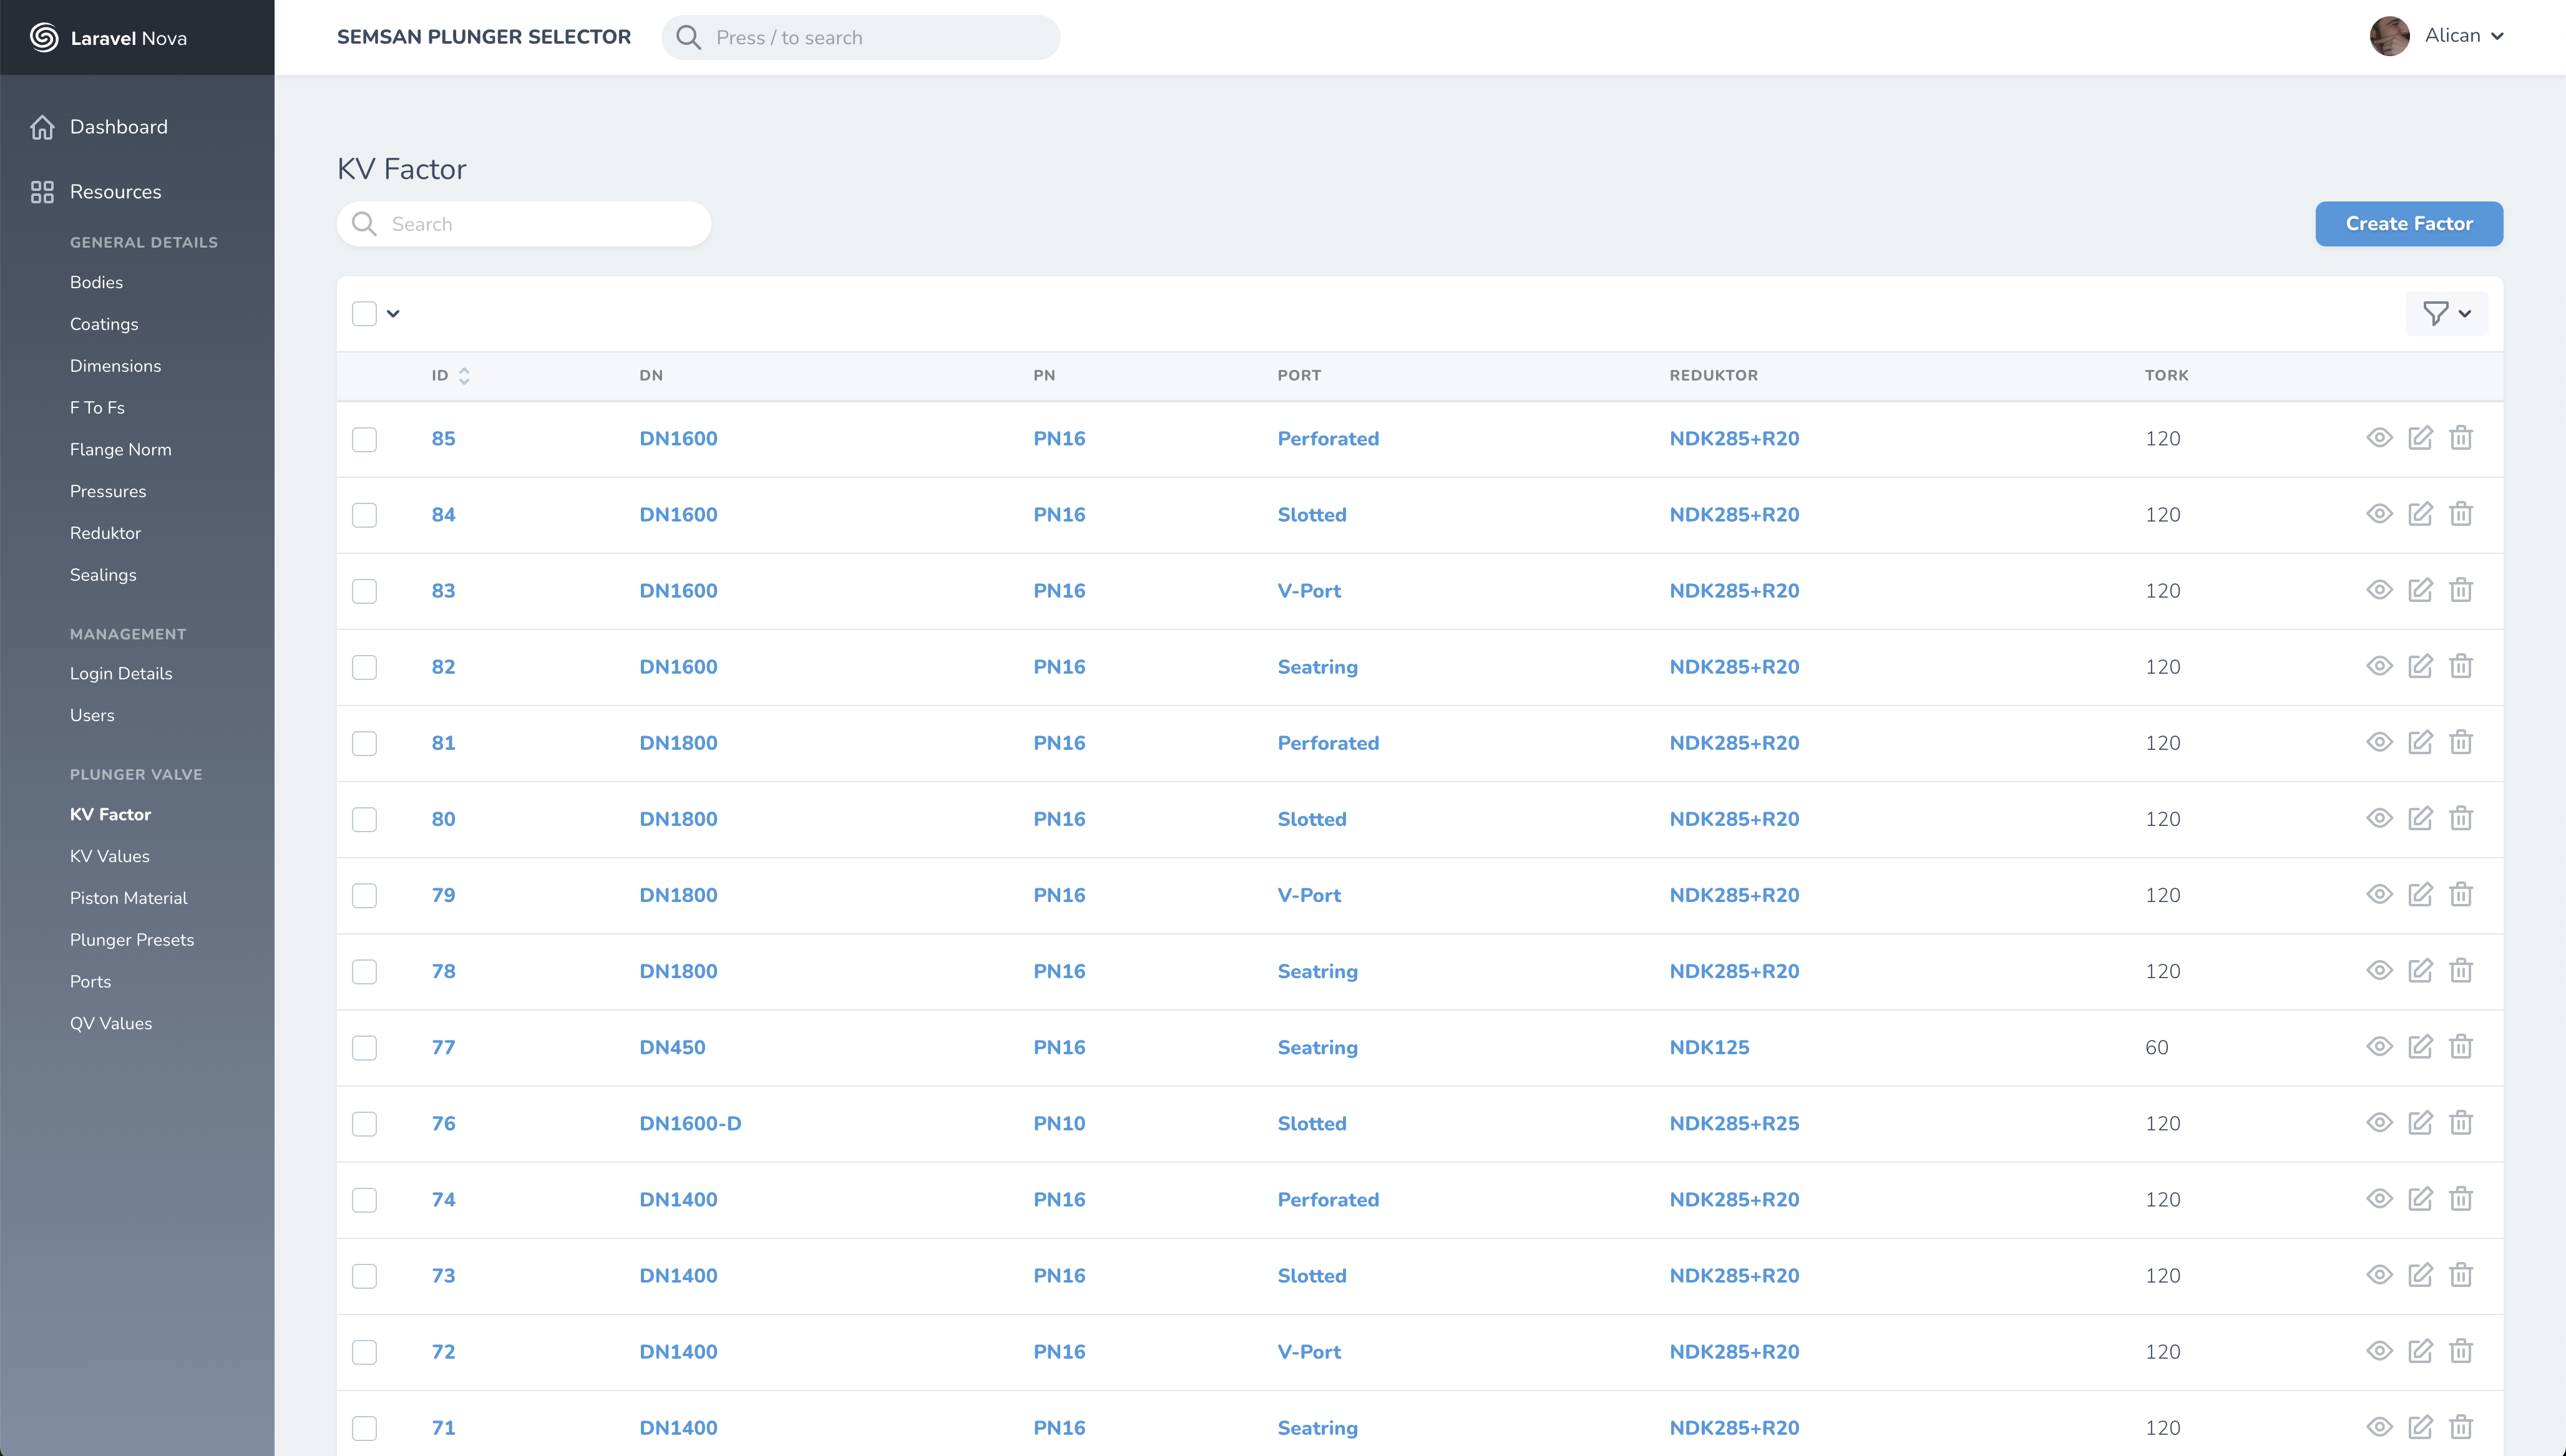
Task: View row 81 using the eye icon
Action: click(2379, 741)
